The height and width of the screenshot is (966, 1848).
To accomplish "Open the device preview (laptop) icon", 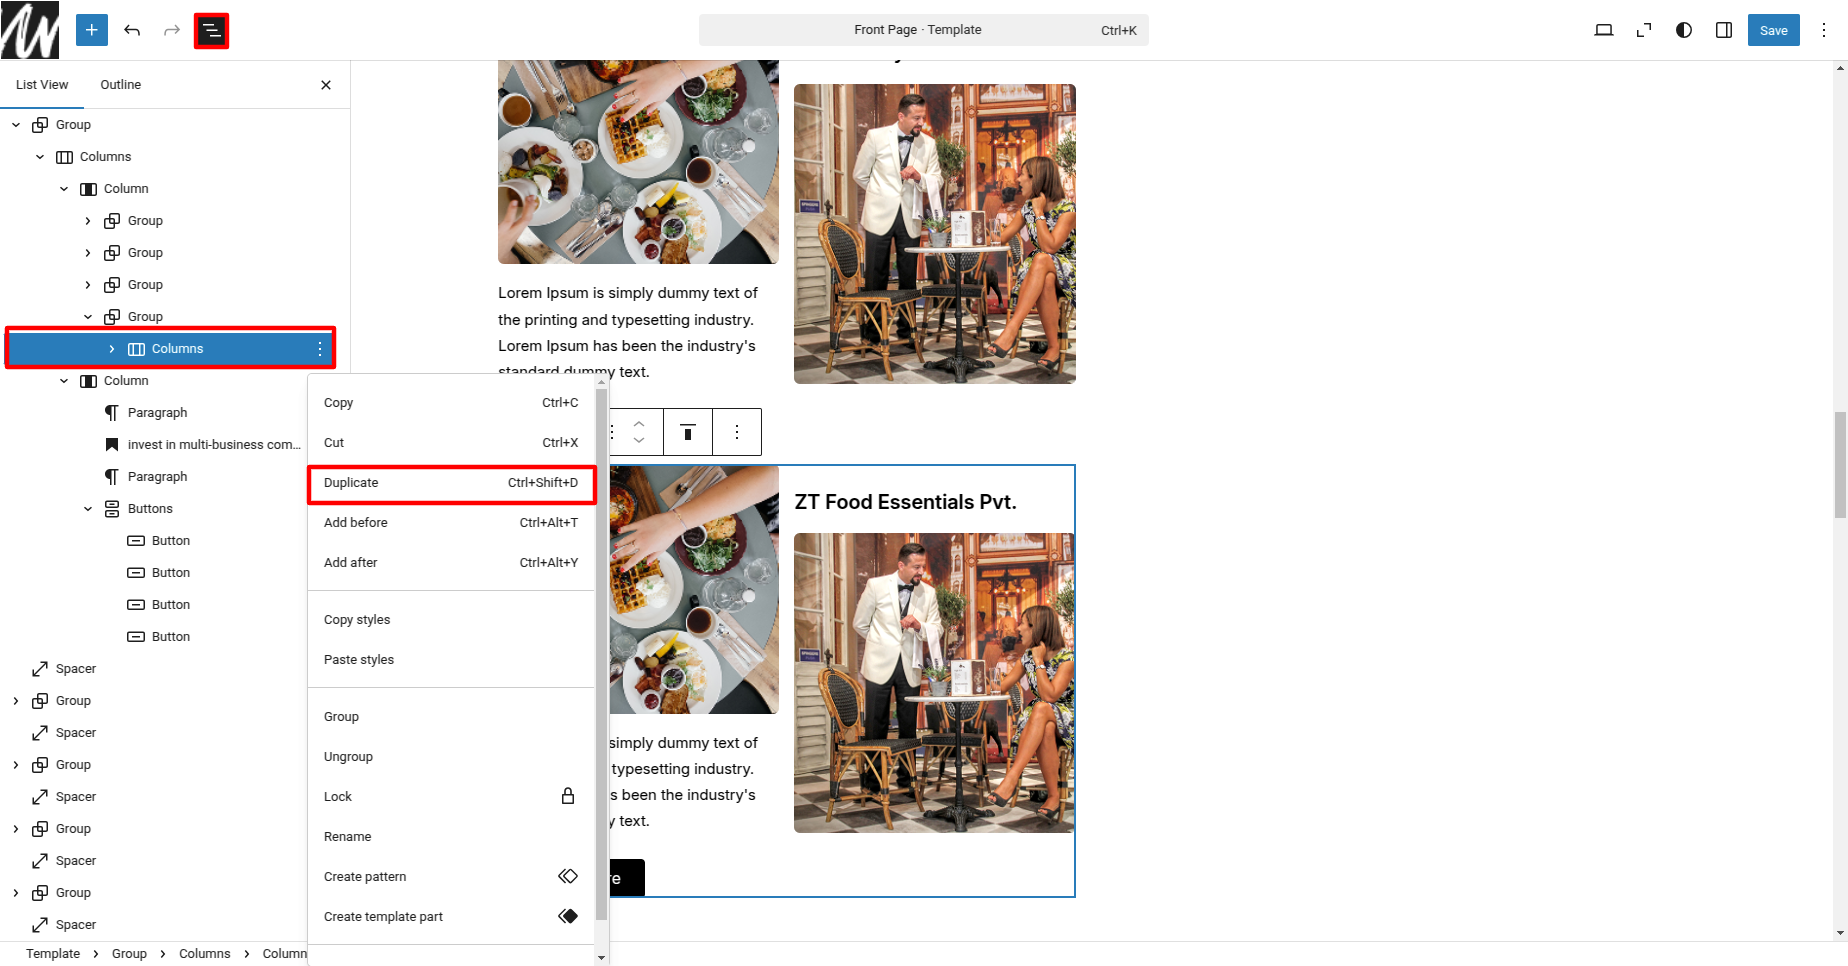I will click(1603, 30).
